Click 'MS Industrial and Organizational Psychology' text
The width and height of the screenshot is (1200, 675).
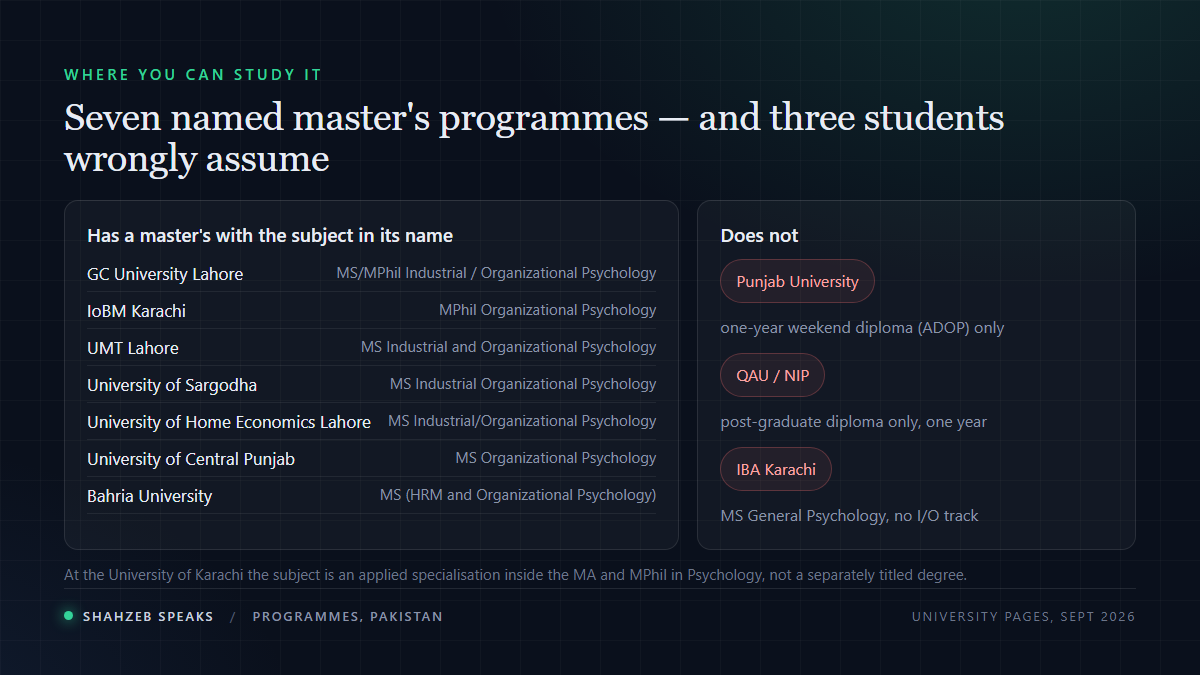tap(509, 347)
